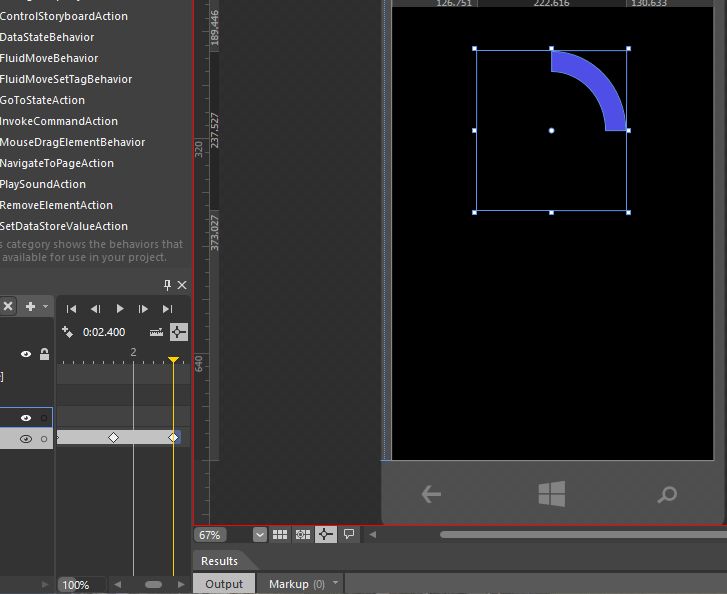Play the storyboard animation
Viewport: 727px width, 594px height.
click(x=120, y=309)
